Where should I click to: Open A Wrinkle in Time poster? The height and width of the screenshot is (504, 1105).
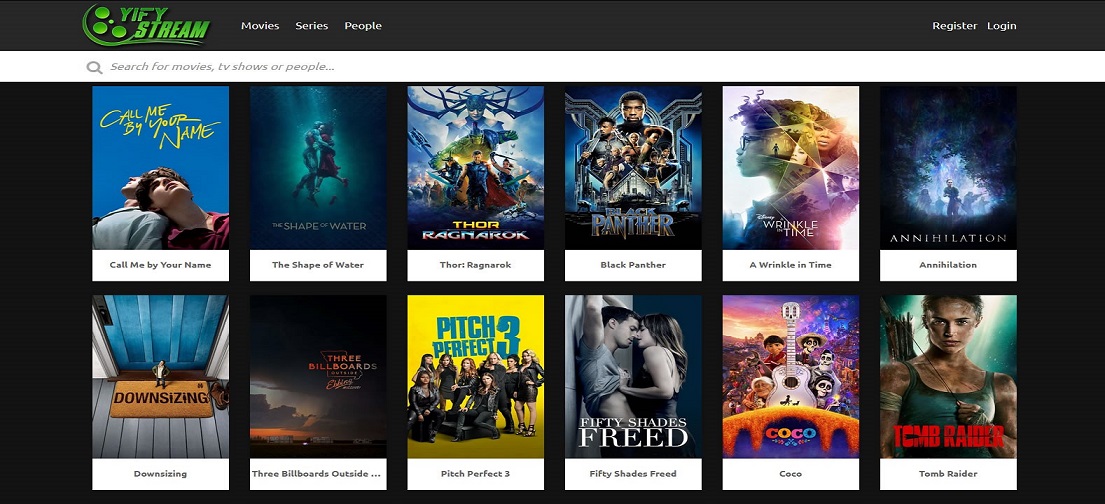791,168
